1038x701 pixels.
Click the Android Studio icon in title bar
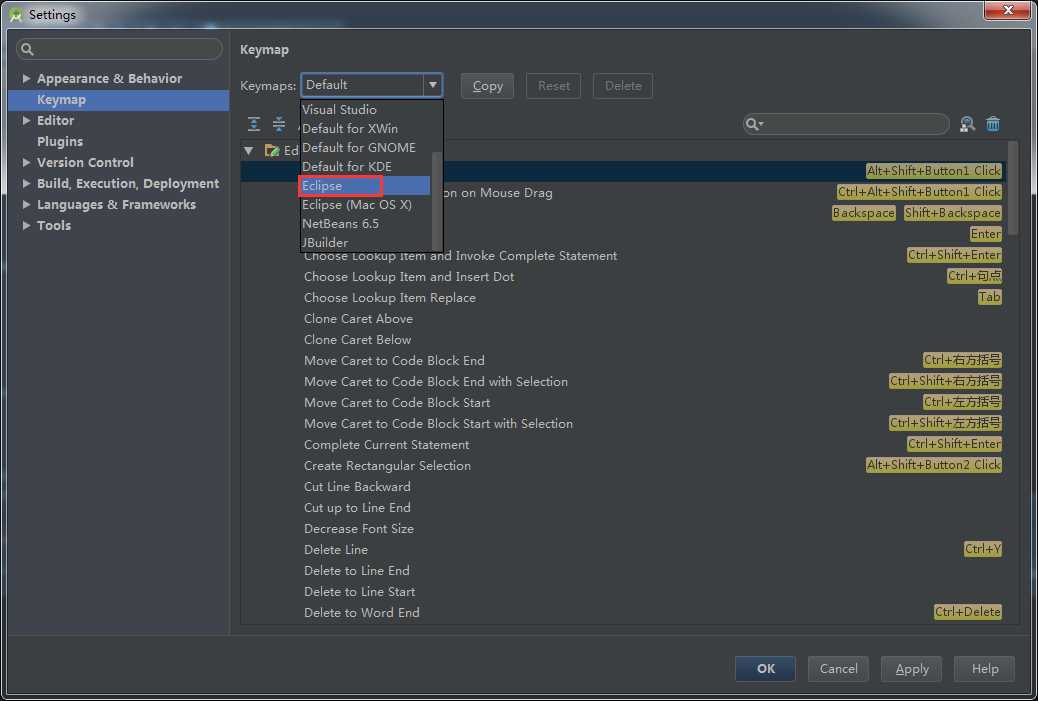[x=16, y=15]
